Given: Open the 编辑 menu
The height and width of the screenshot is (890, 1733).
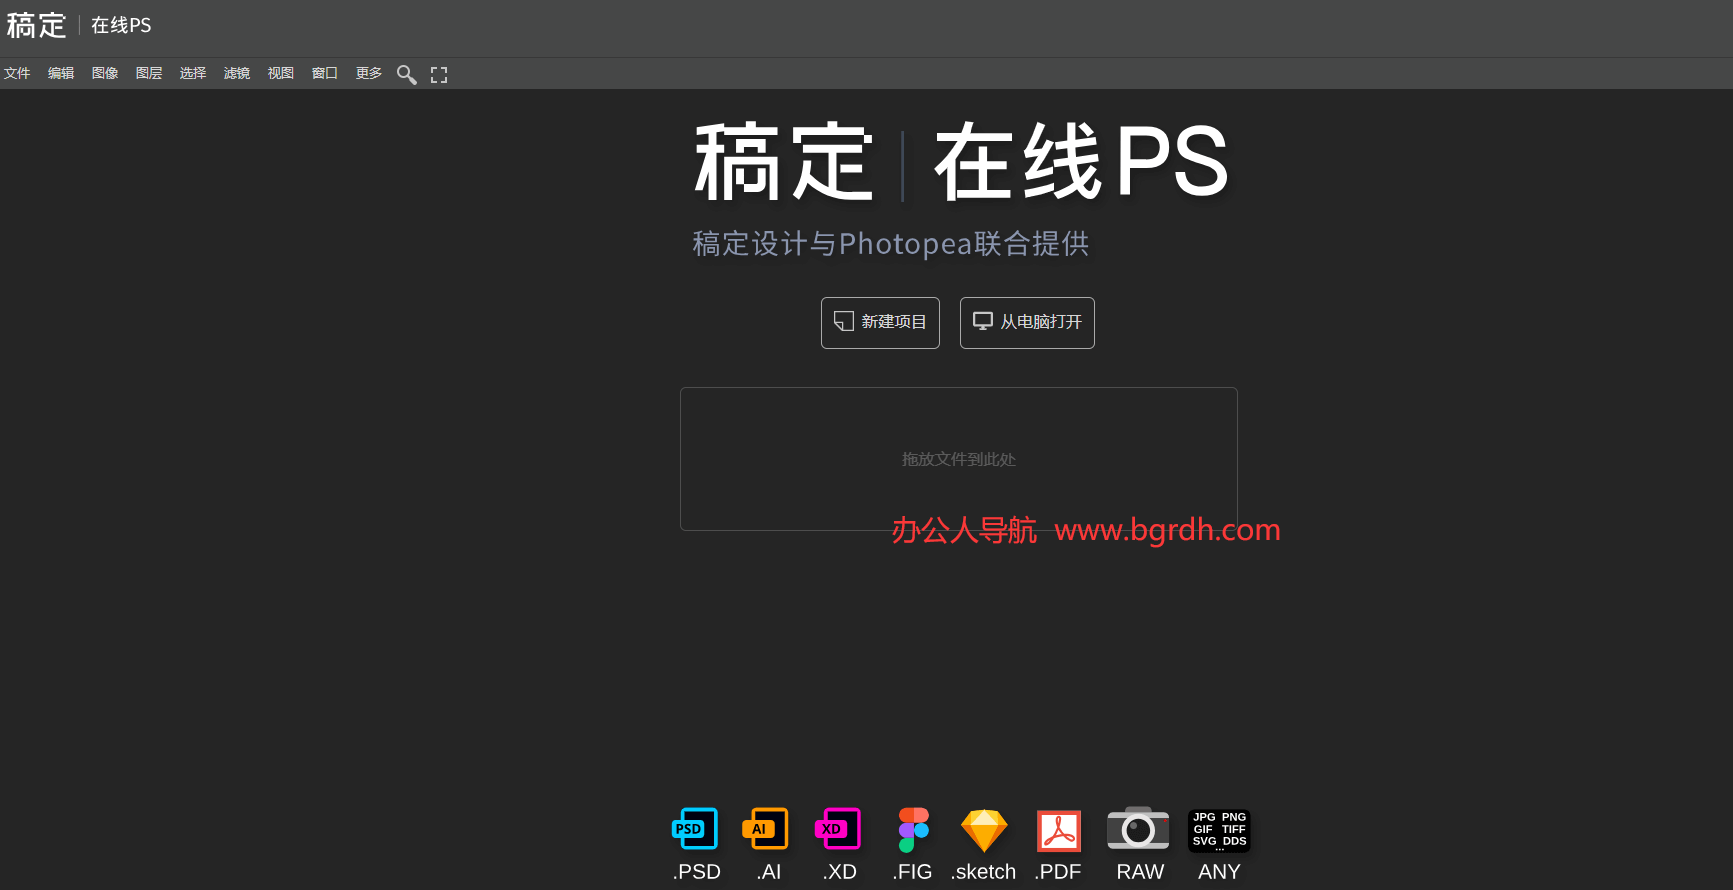Looking at the screenshot, I should [61, 73].
